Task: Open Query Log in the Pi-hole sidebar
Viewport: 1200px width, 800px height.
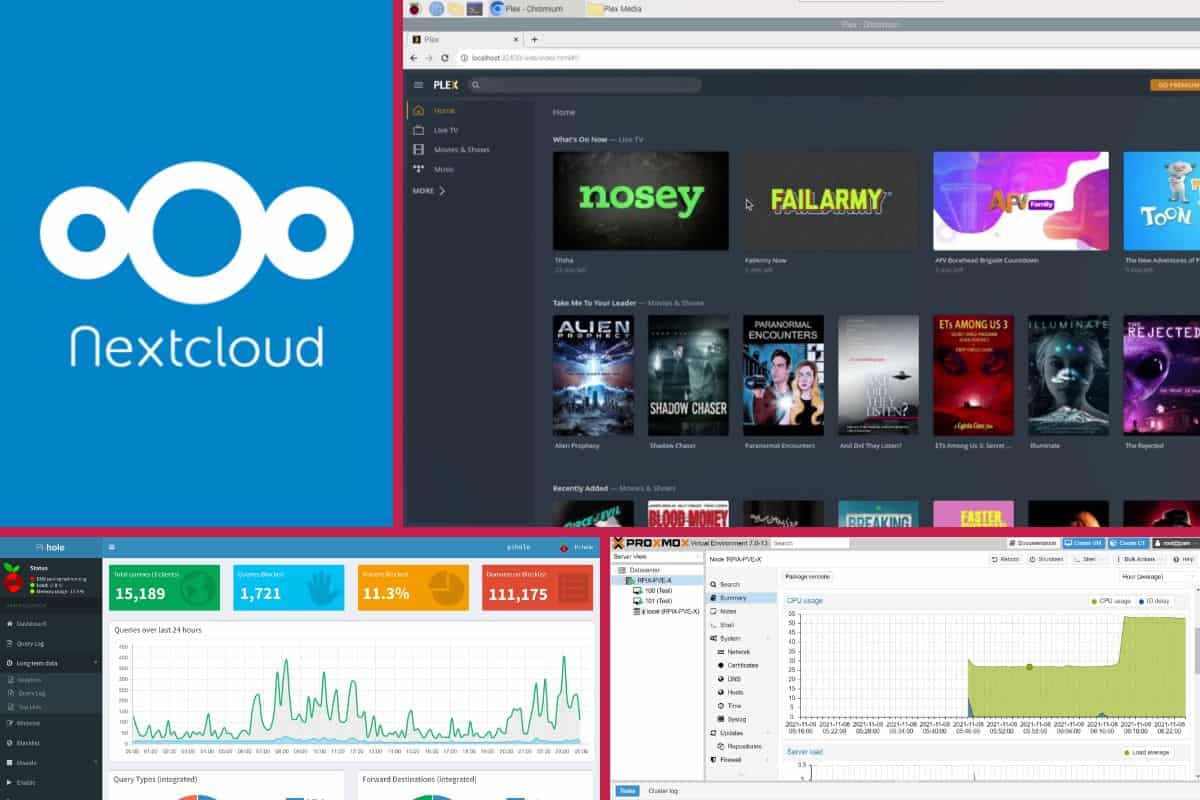Action: coord(50,643)
